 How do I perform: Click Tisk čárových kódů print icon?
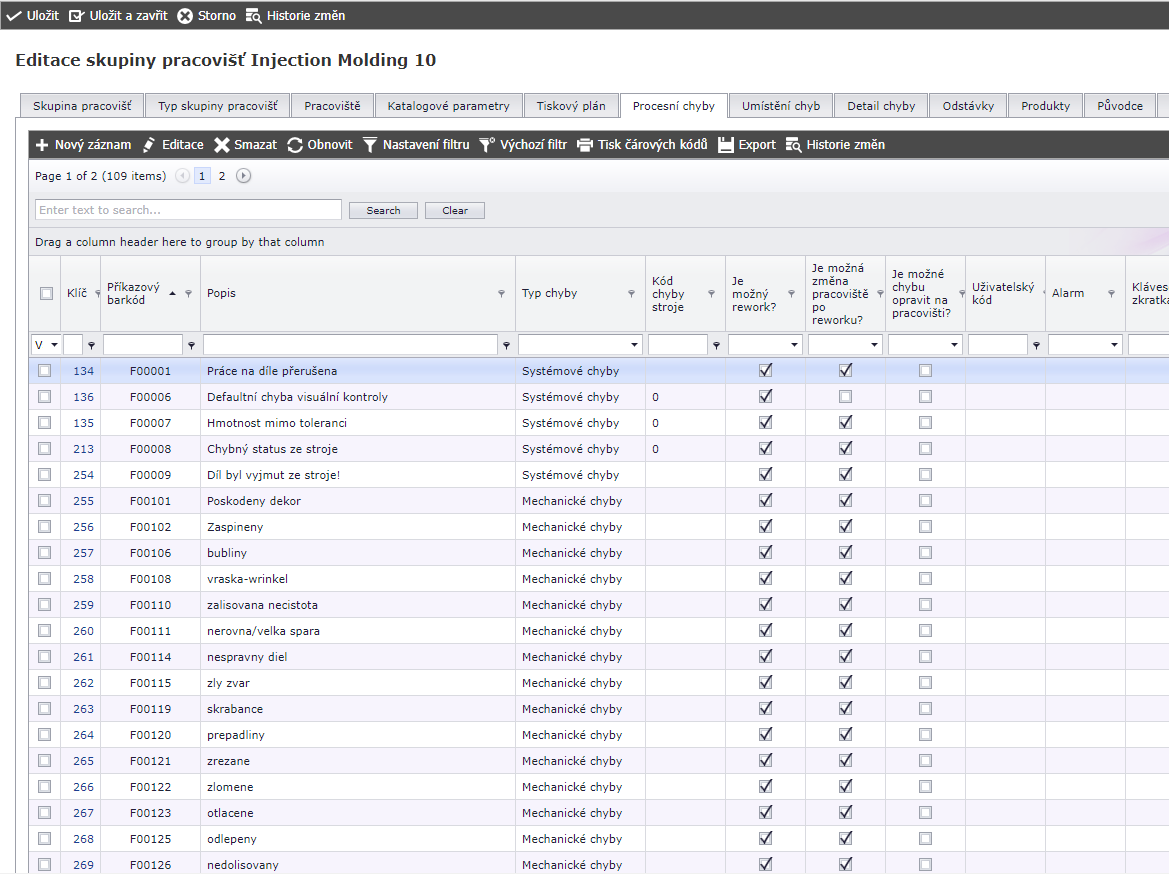[585, 145]
